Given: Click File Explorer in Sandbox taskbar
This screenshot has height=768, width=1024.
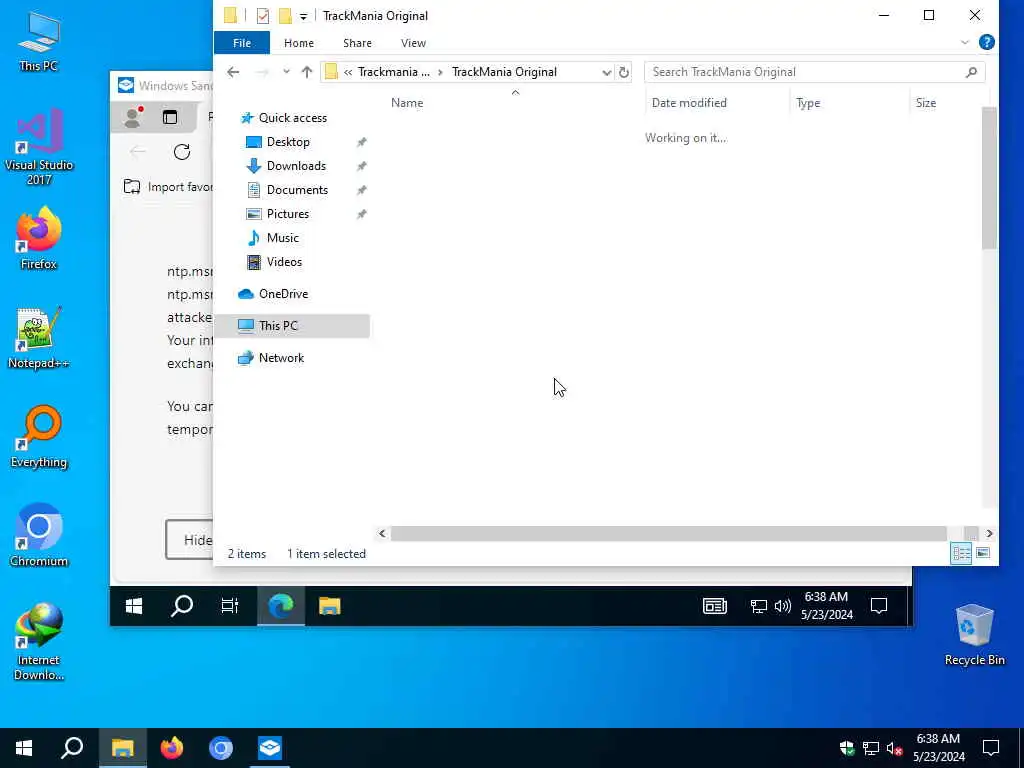Looking at the screenshot, I should (330, 607).
